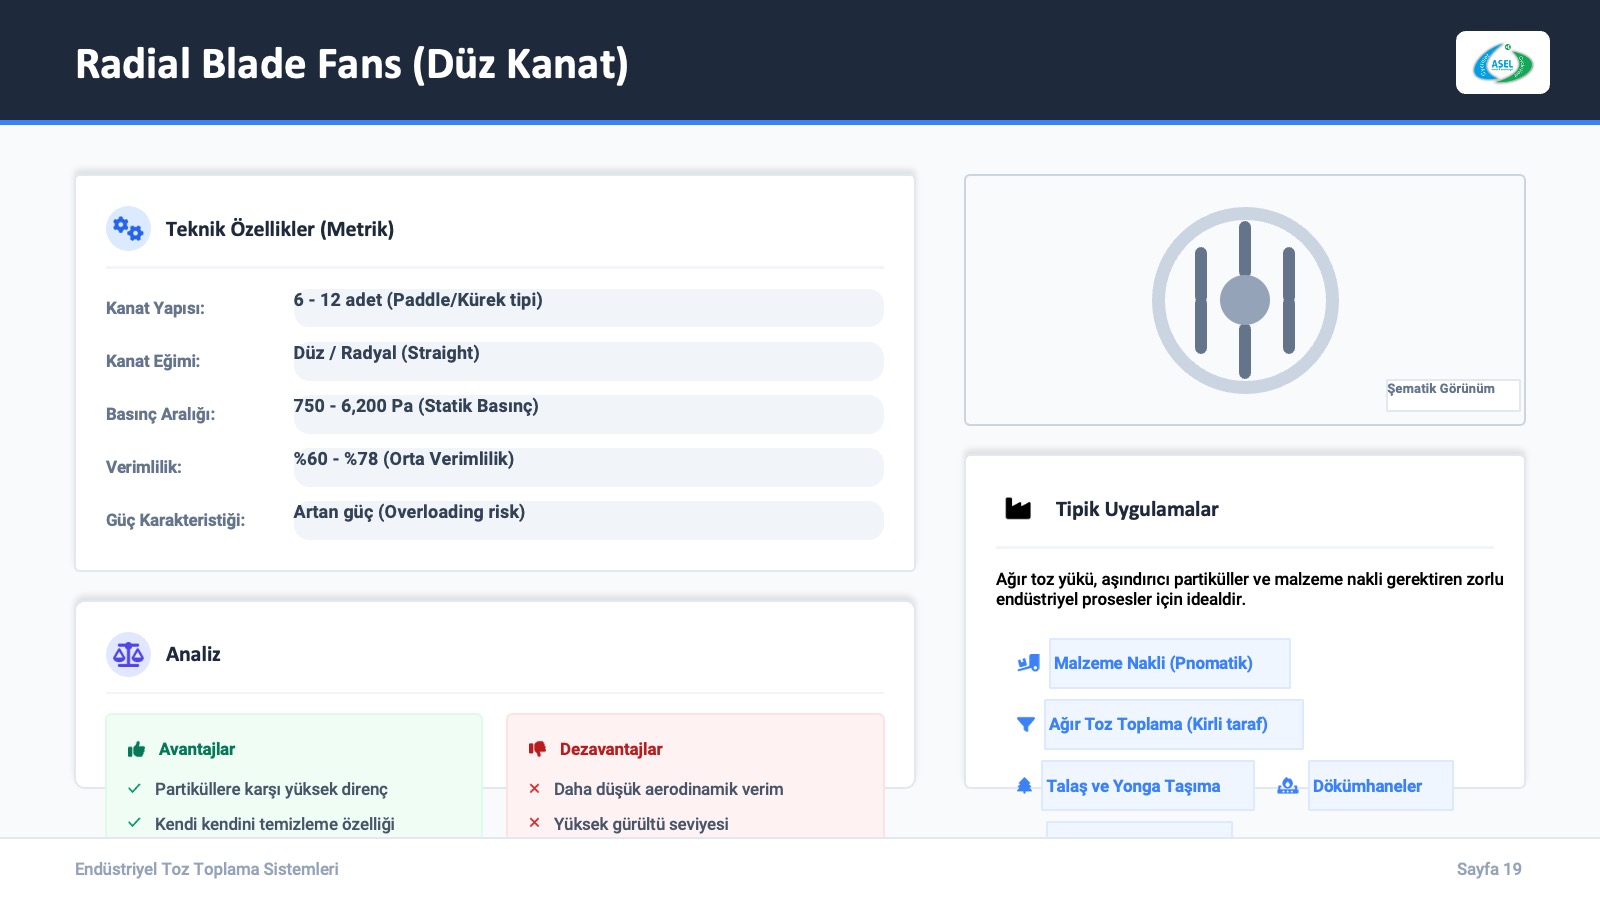1600x900 pixels.
Task: Click the forklift icon beside Malzeme Nakli
Action: tap(1028, 663)
